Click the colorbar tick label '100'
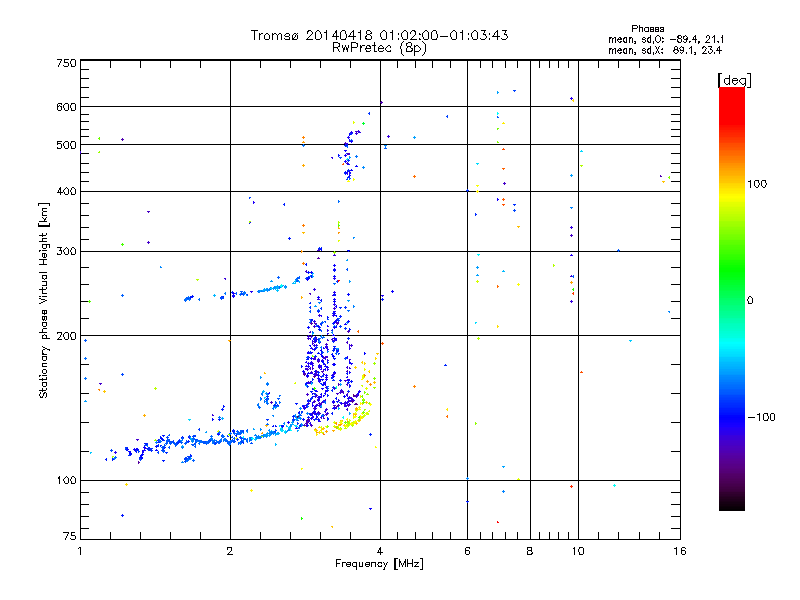The width and height of the screenshot is (800, 600). click(x=757, y=184)
